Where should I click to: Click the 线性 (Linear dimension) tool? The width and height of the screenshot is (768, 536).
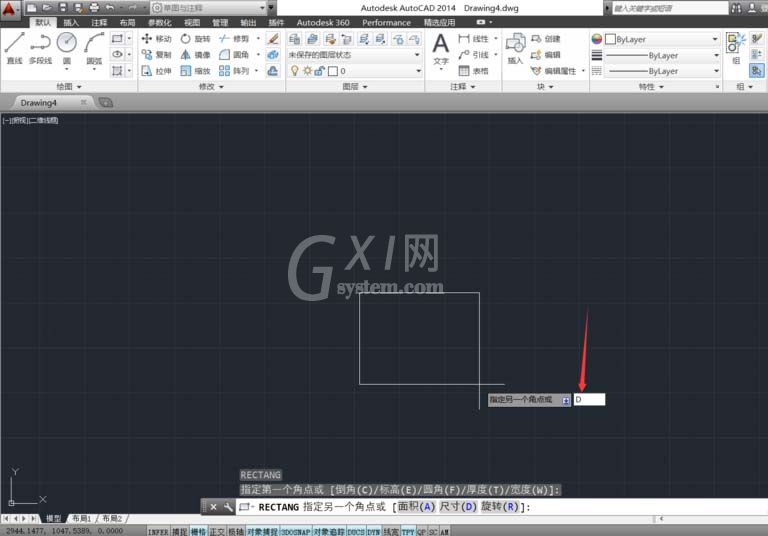(474, 39)
